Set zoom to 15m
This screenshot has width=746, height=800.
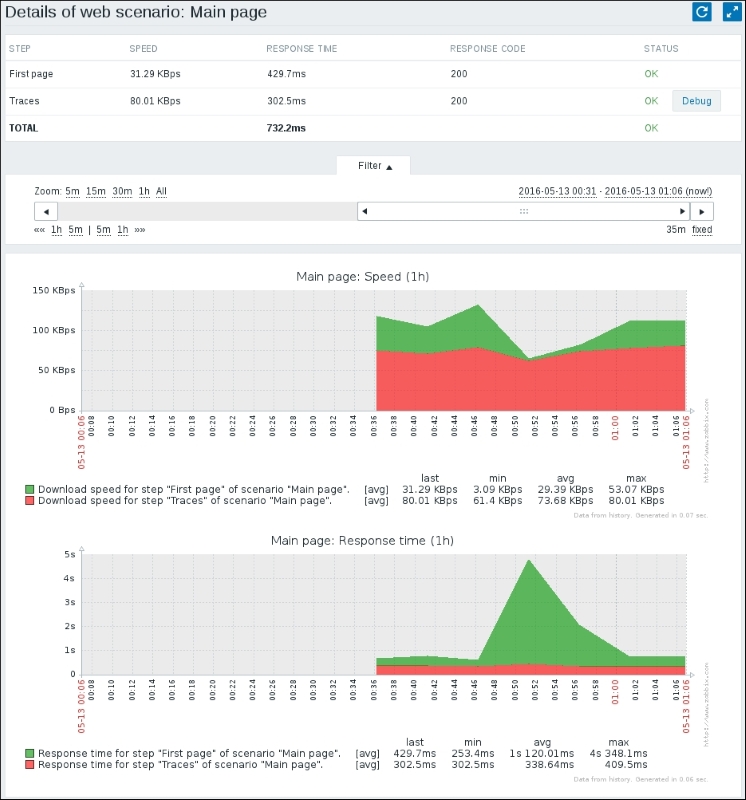pos(95,191)
